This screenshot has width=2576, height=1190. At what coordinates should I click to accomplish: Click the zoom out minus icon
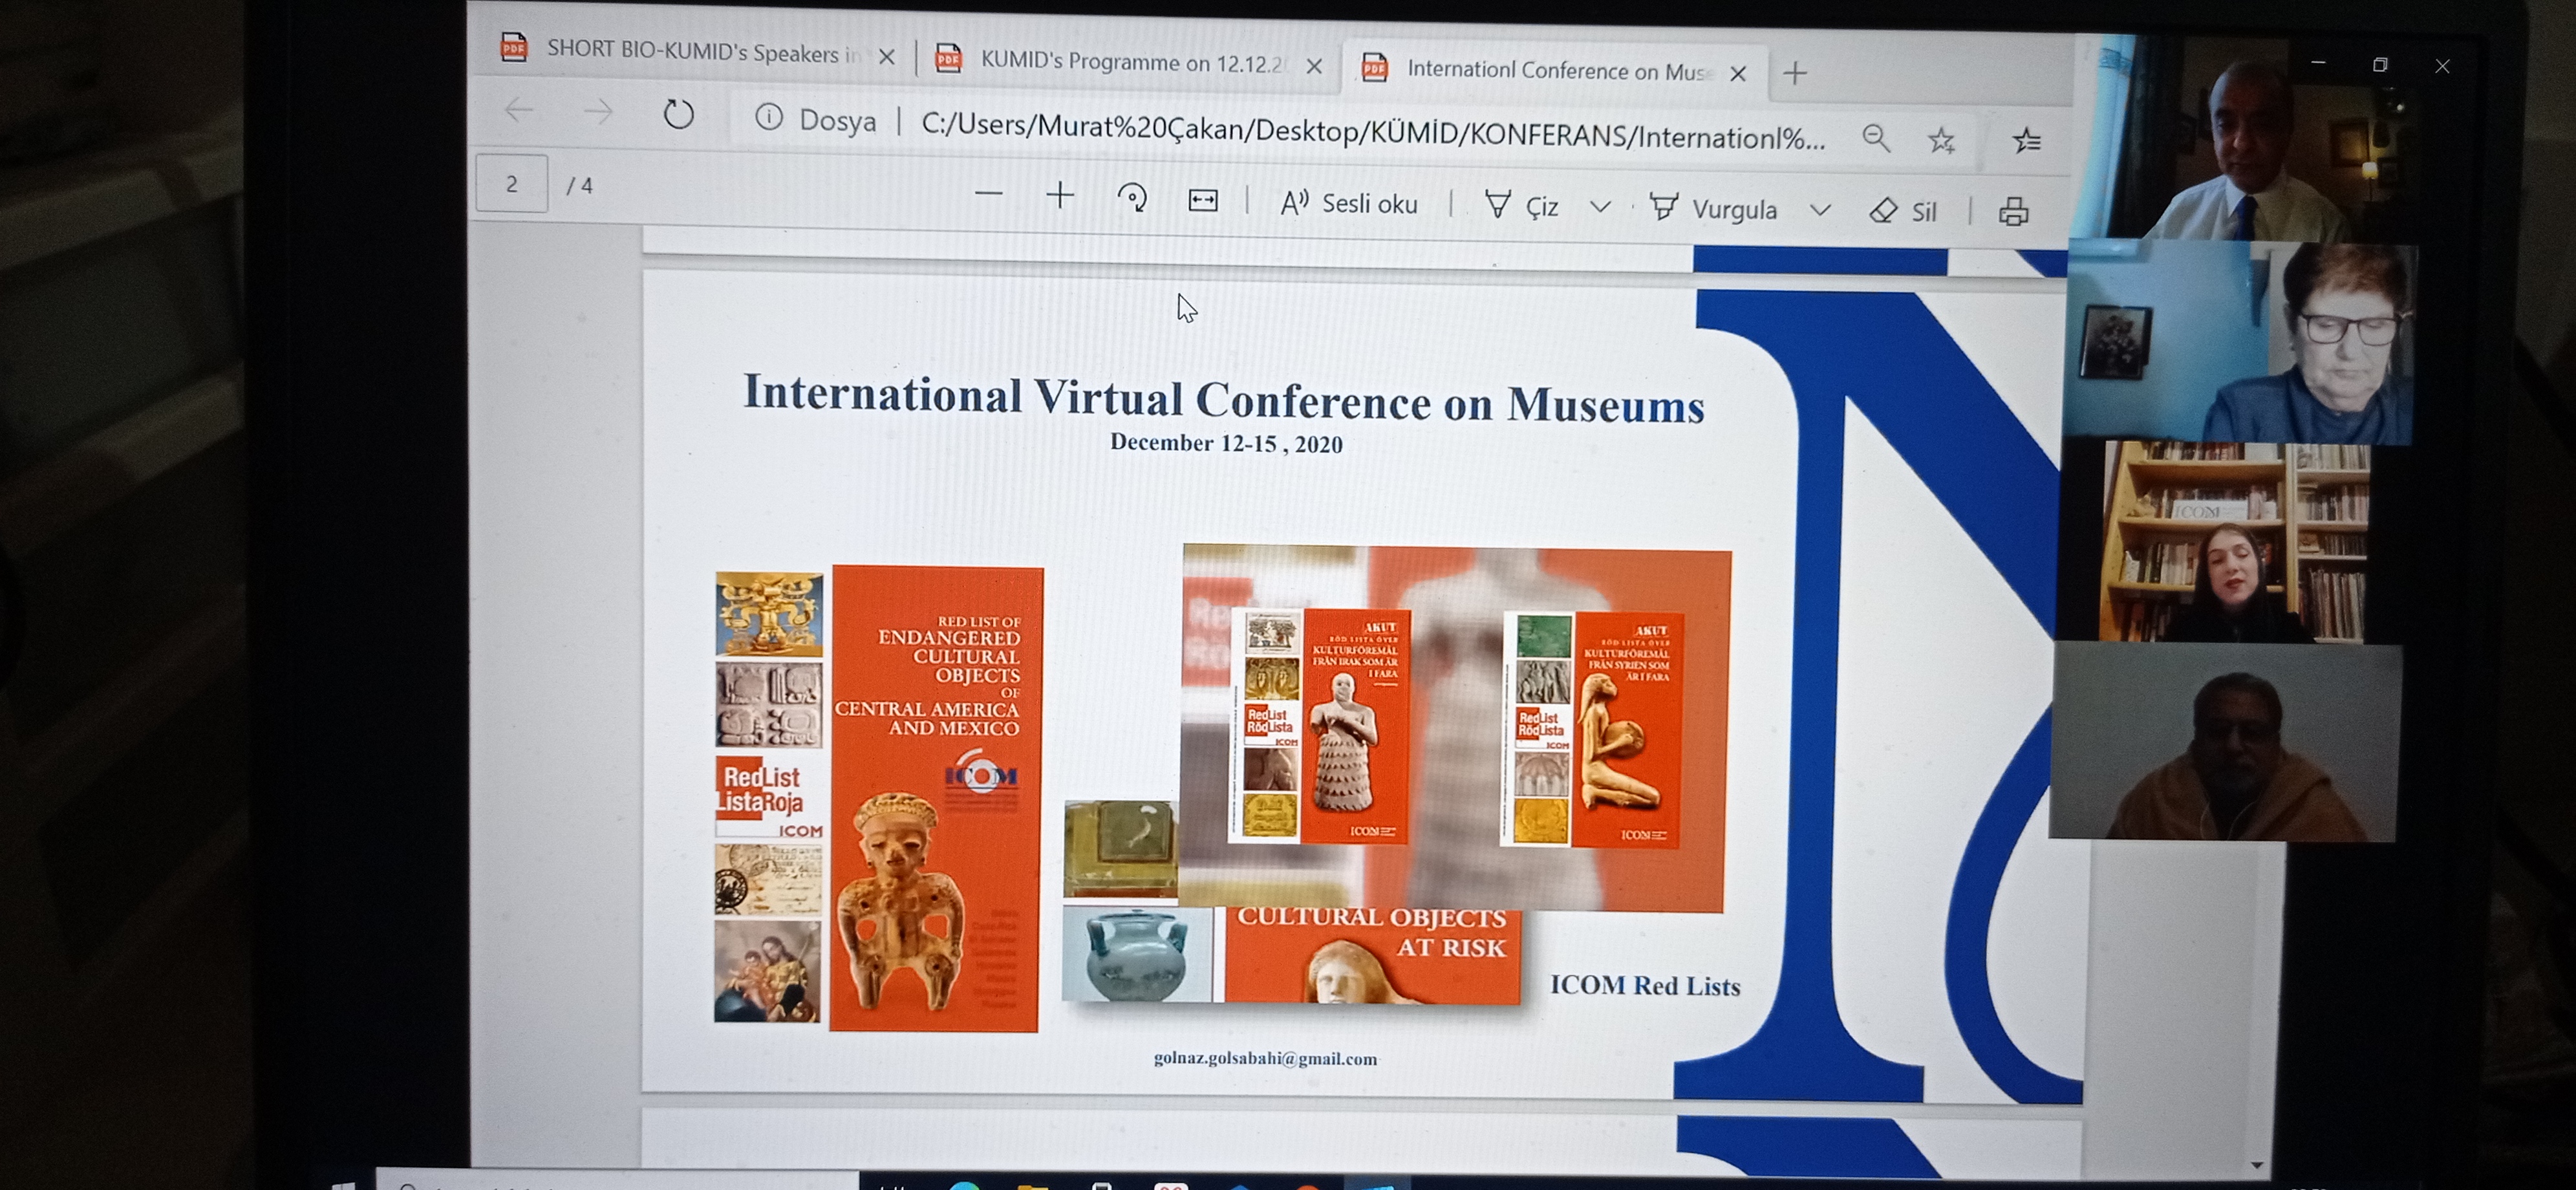click(988, 194)
